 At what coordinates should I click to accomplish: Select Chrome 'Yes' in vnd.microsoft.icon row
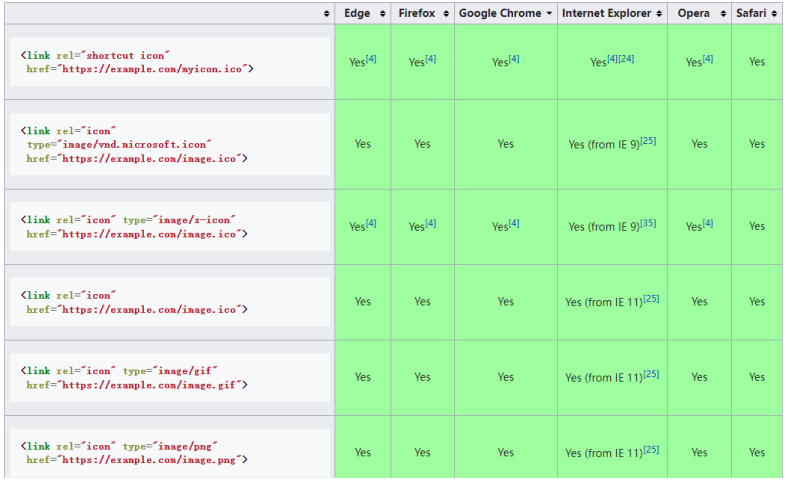point(505,144)
